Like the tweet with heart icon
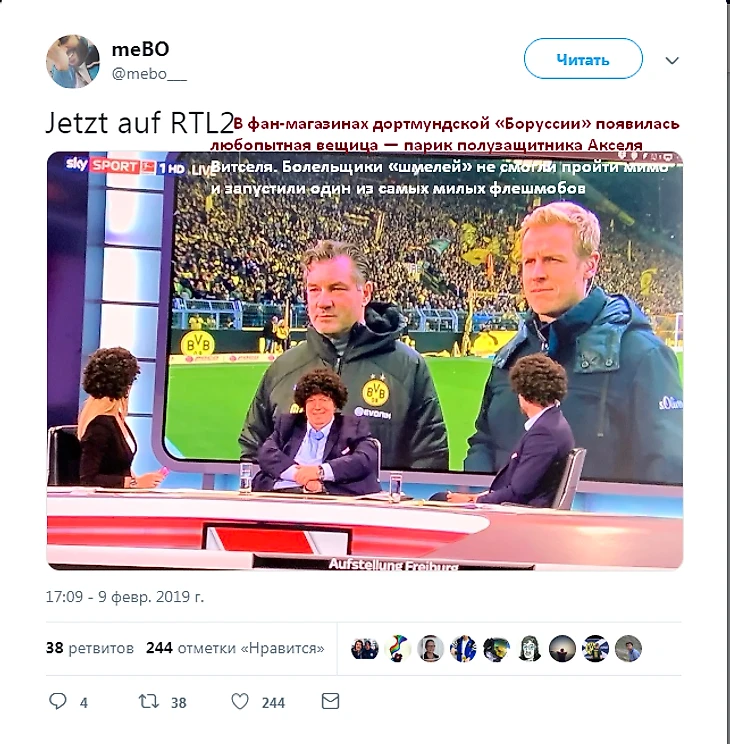 [x=240, y=701]
